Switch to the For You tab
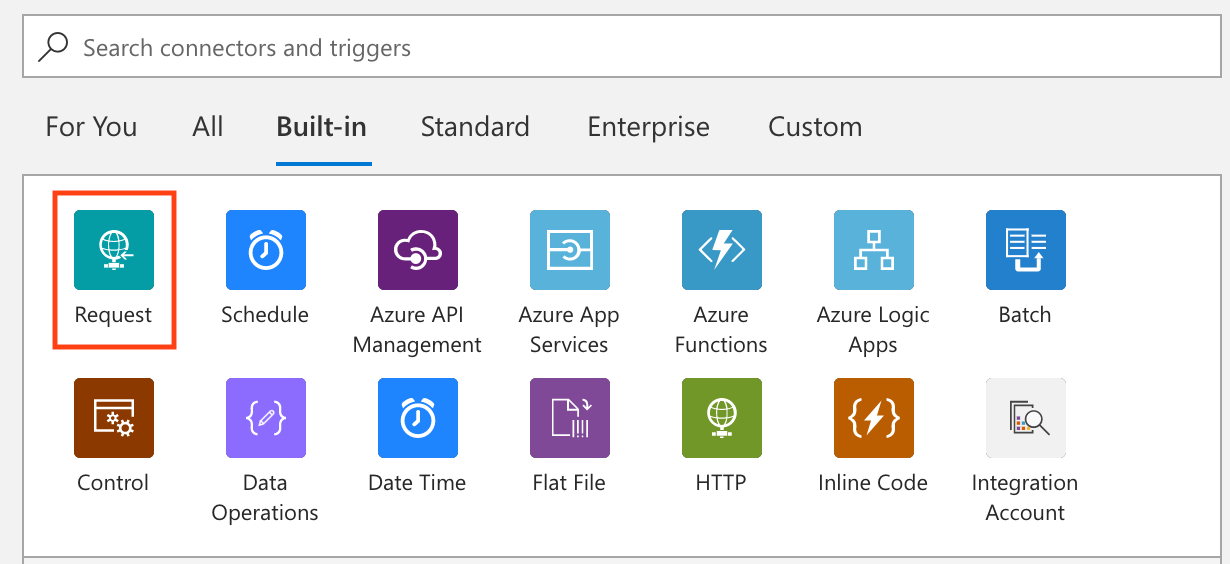 click(91, 127)
